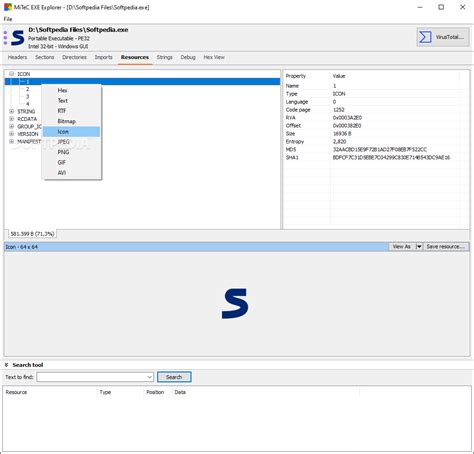Select the Type value ICON

tap(339, 94)
